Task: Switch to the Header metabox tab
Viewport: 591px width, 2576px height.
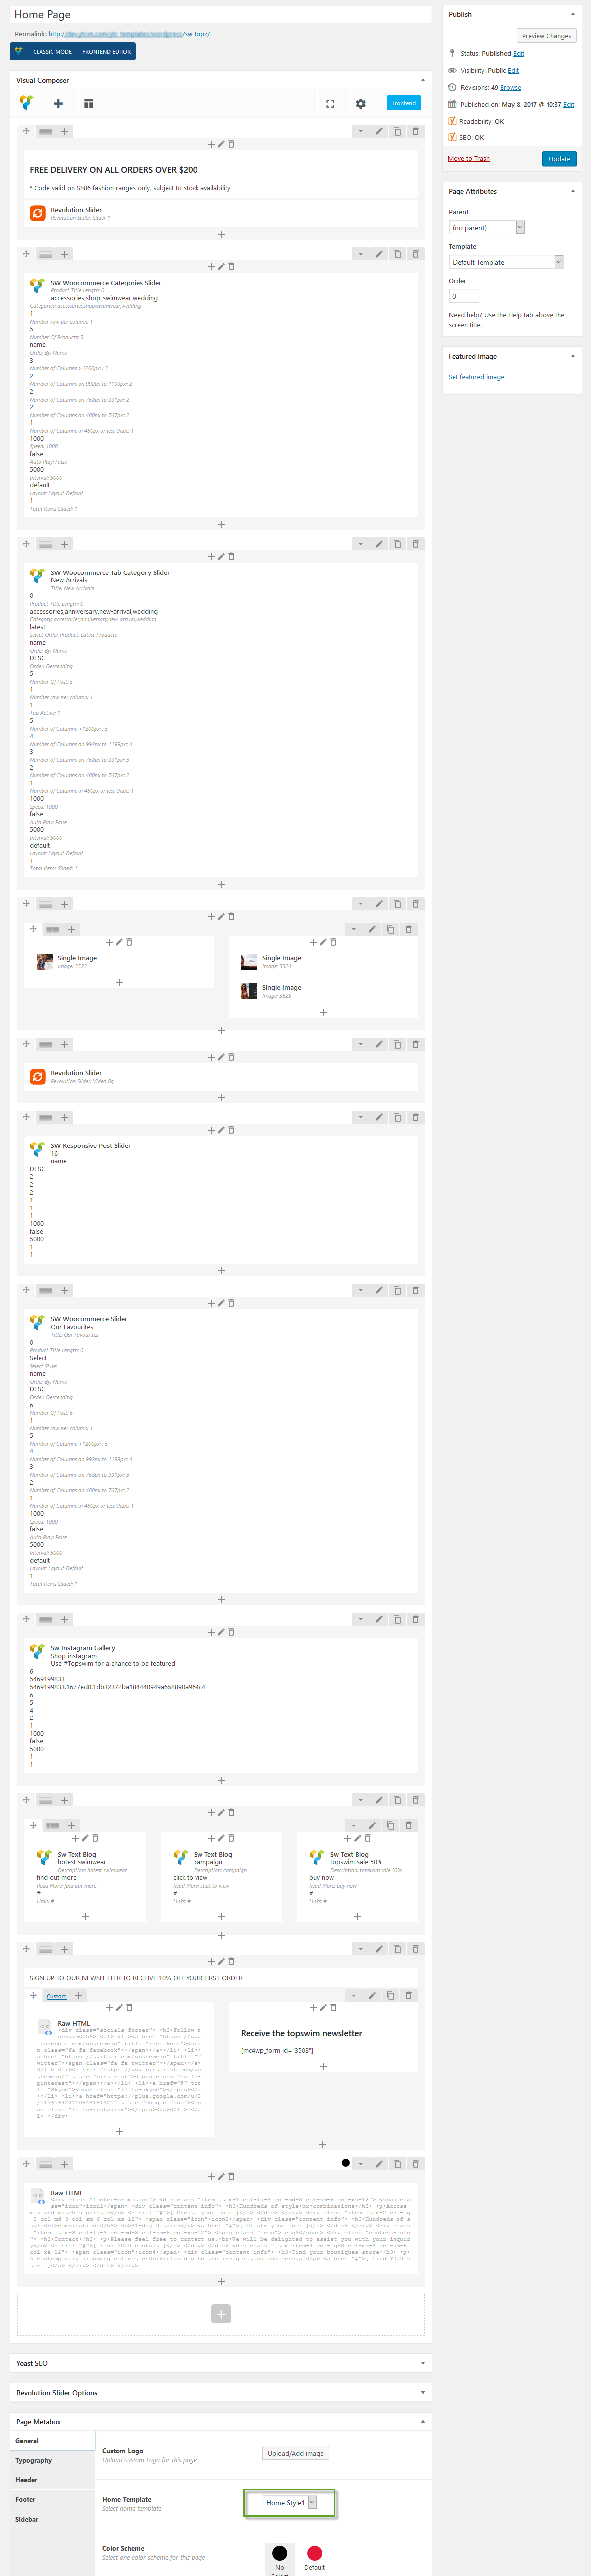Action: pos(53,2480)
